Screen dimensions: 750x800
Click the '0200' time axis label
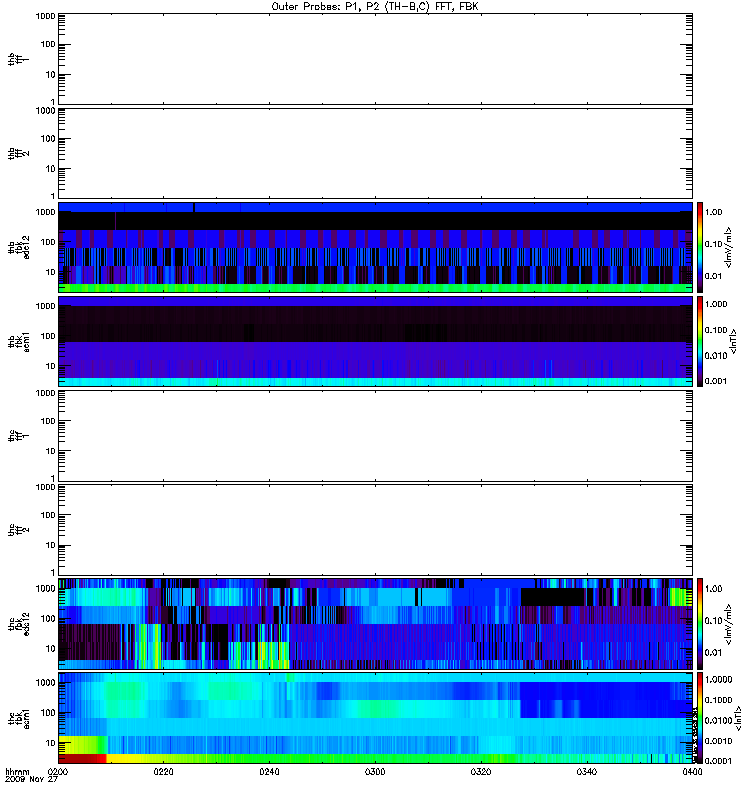tap(58, 772)
